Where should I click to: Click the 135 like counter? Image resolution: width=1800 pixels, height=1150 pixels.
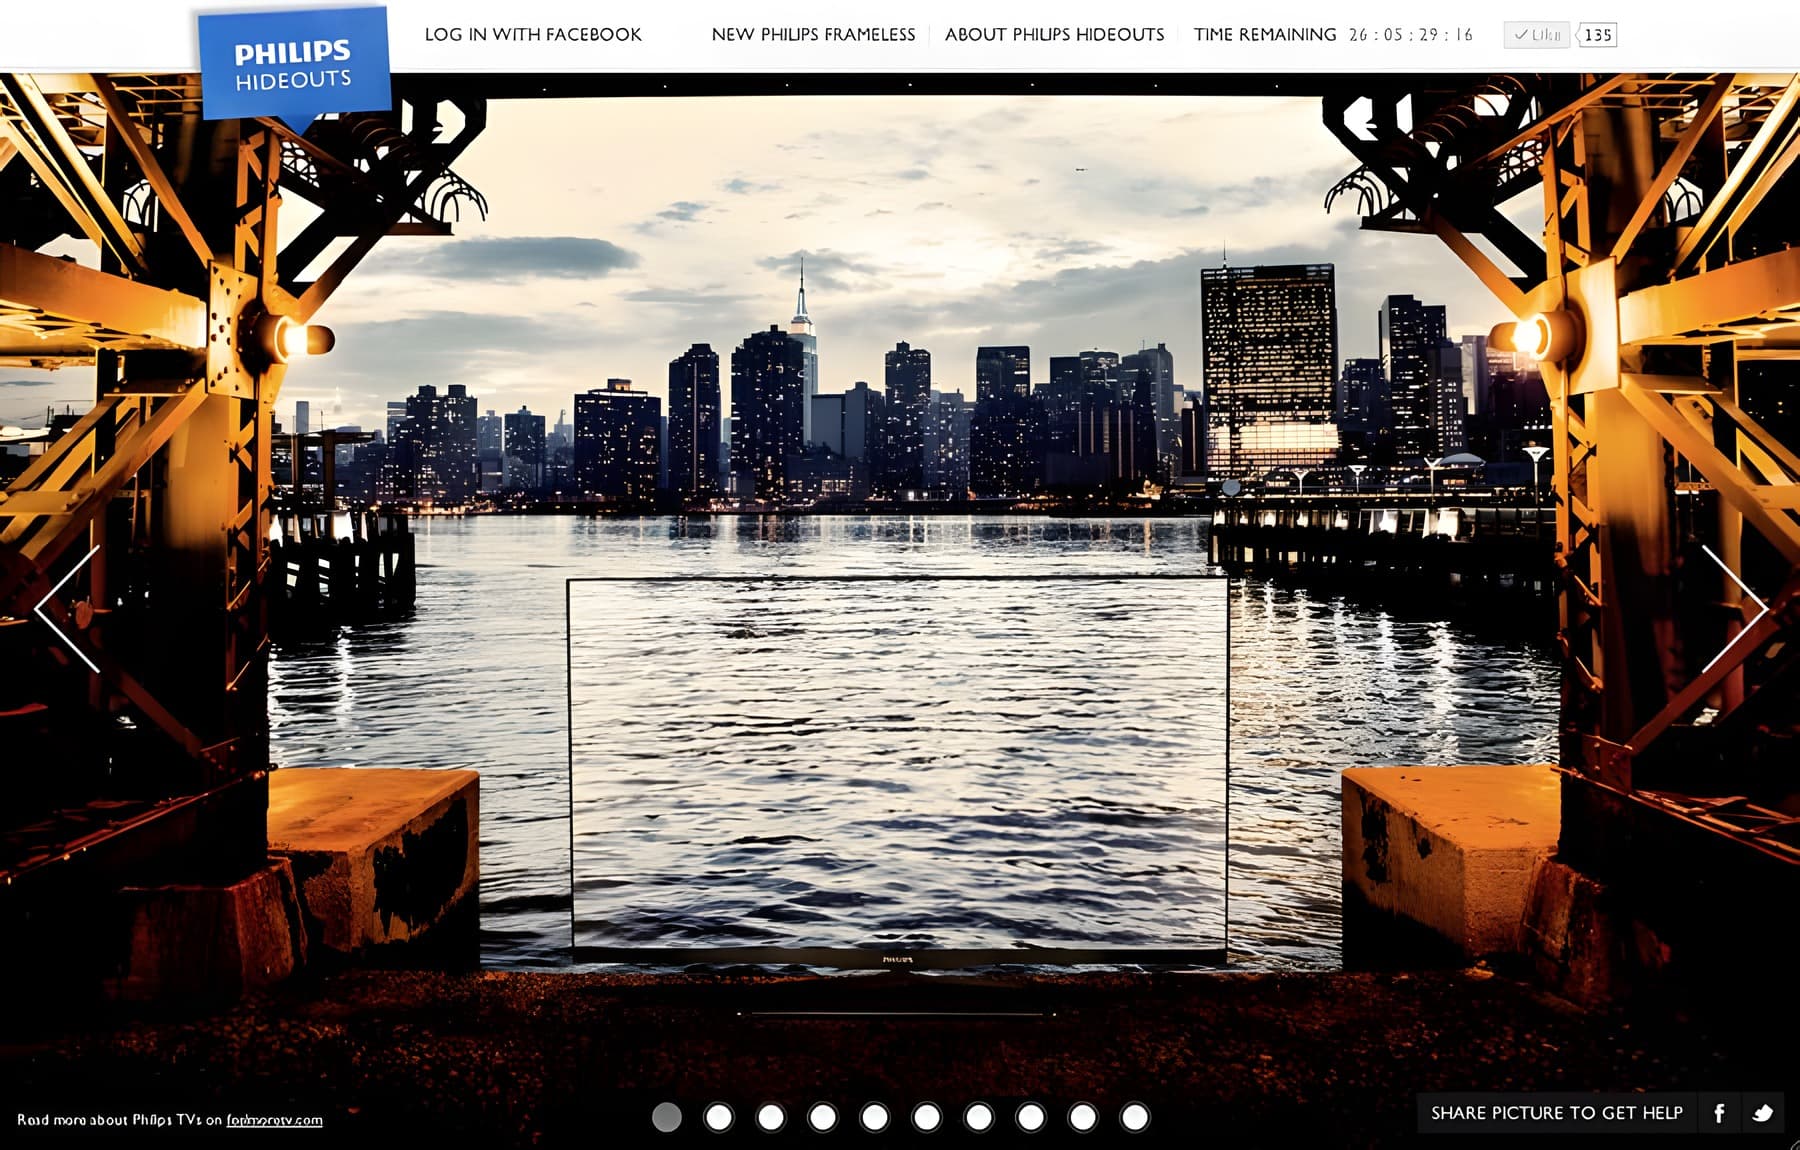1597,35
